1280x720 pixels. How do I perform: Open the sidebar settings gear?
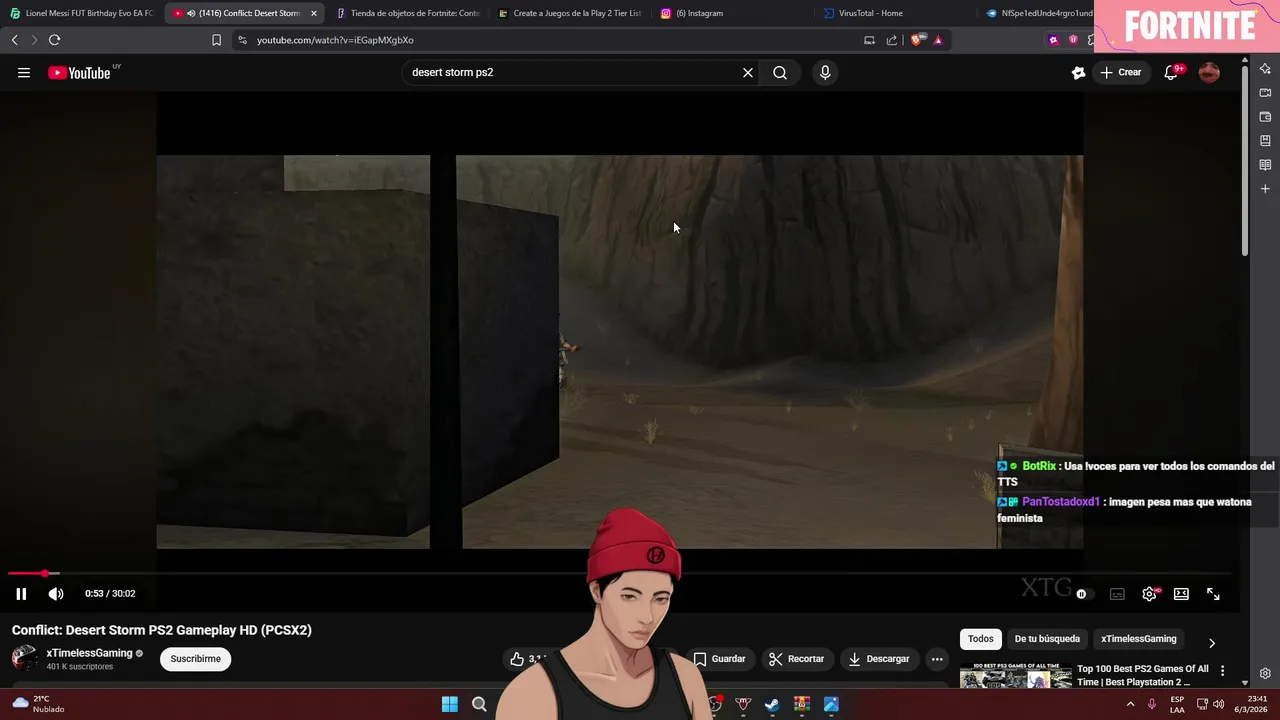click(1265, 674)
